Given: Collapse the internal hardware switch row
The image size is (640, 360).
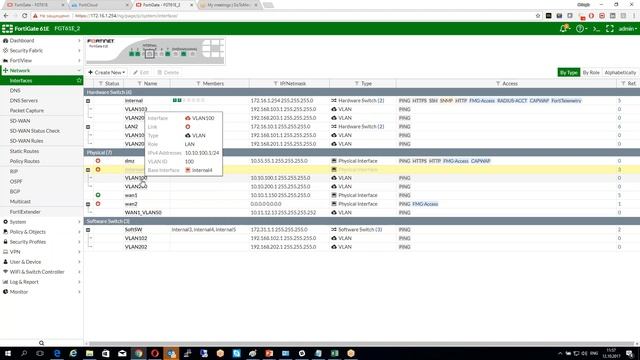Looking at the screenshot, I should pos(88,101).
